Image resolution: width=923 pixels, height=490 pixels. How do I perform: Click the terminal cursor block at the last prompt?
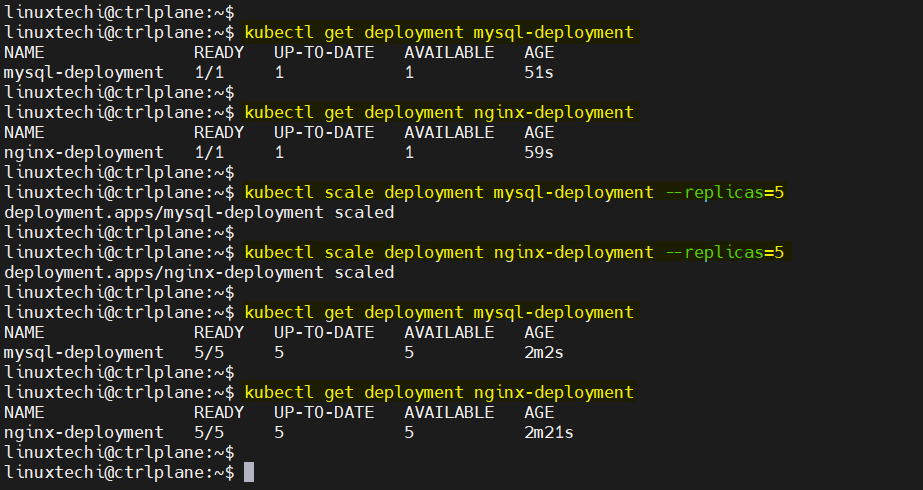click(x=249, y=472)
